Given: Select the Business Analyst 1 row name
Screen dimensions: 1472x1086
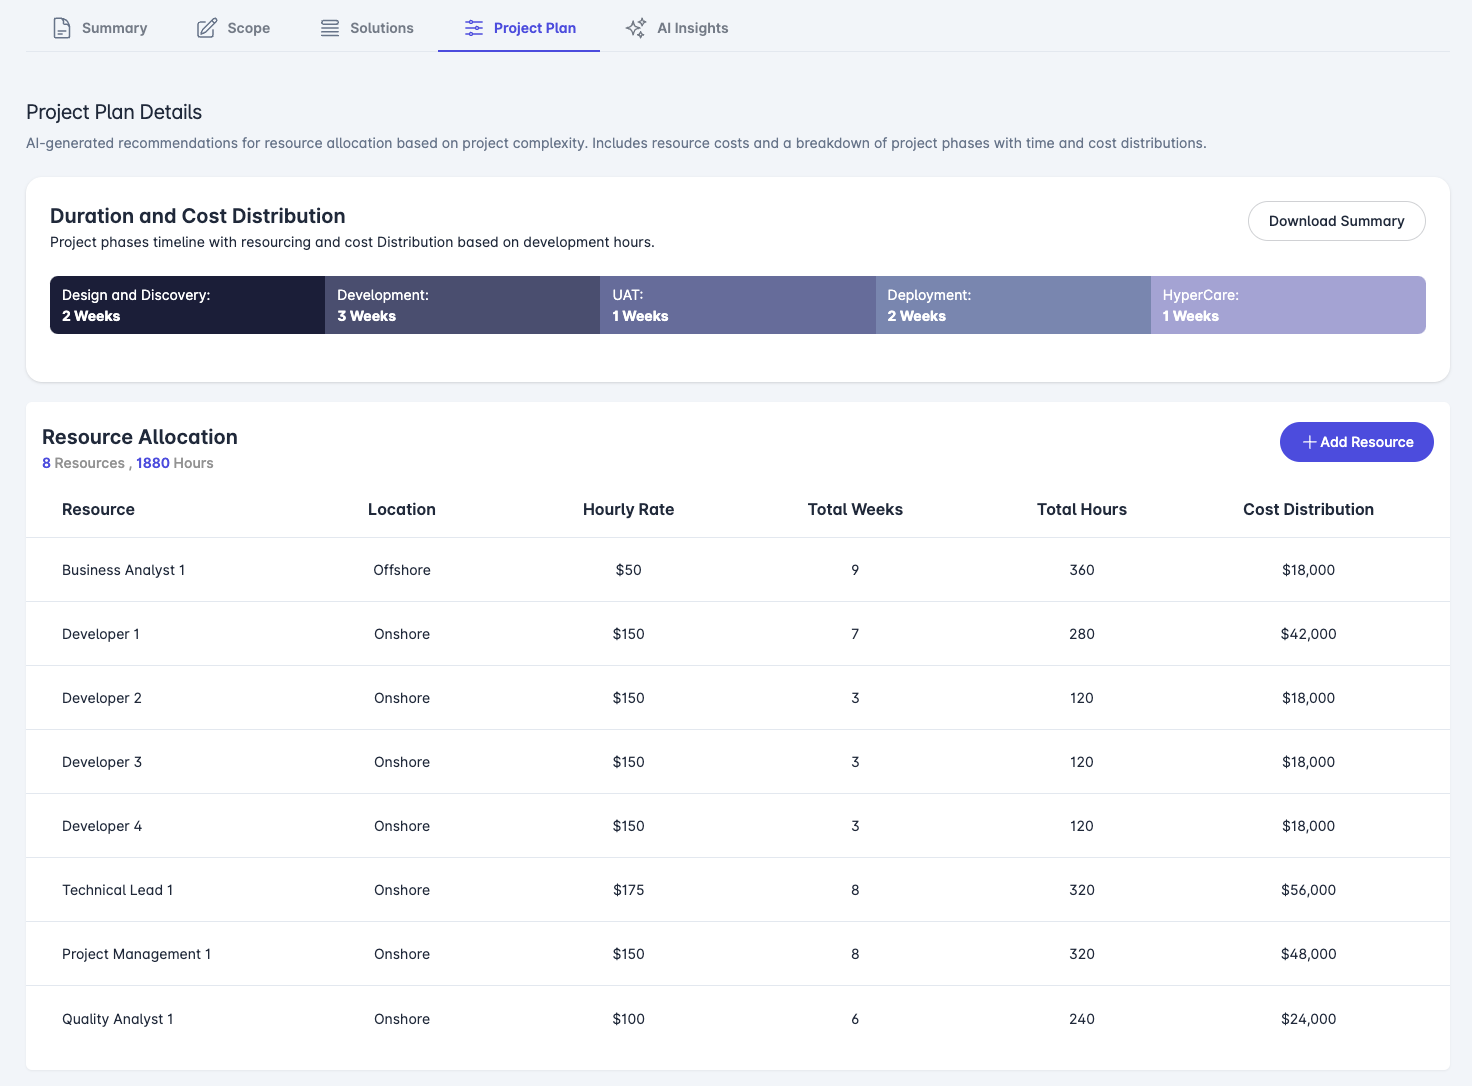Looking at the screenshot, I should coord(123,570).
